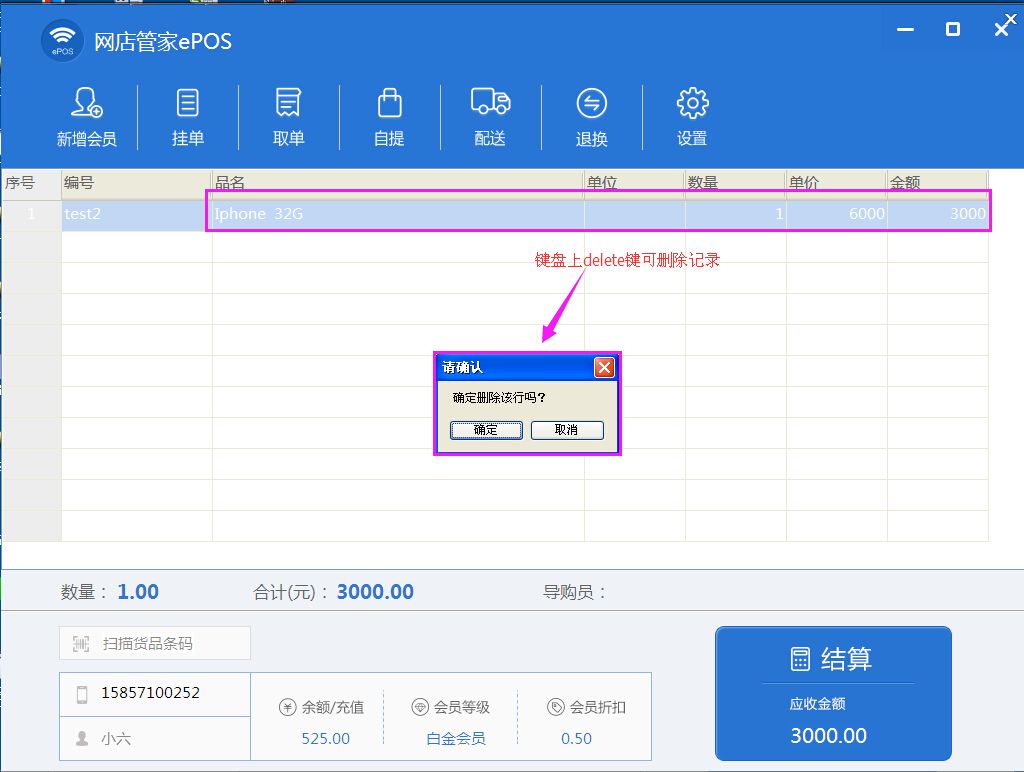
Task: Click the 品名 column header
Action: 397,183
